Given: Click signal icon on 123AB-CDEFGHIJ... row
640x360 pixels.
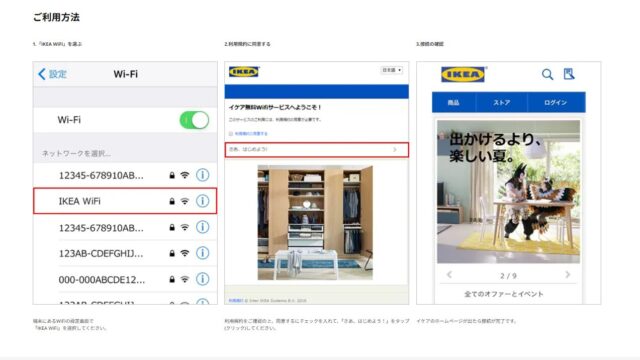Looking at the screenshot, I should tap(185, 253).
